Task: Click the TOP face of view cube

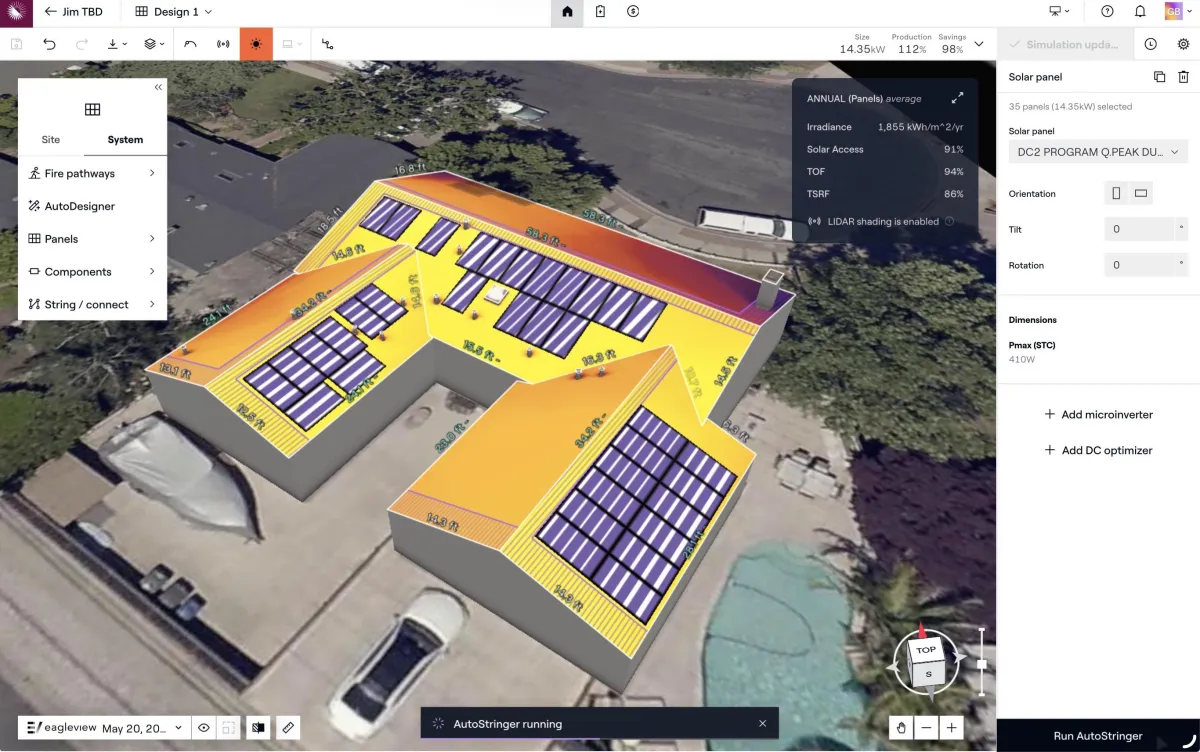Action: point(926,649)
